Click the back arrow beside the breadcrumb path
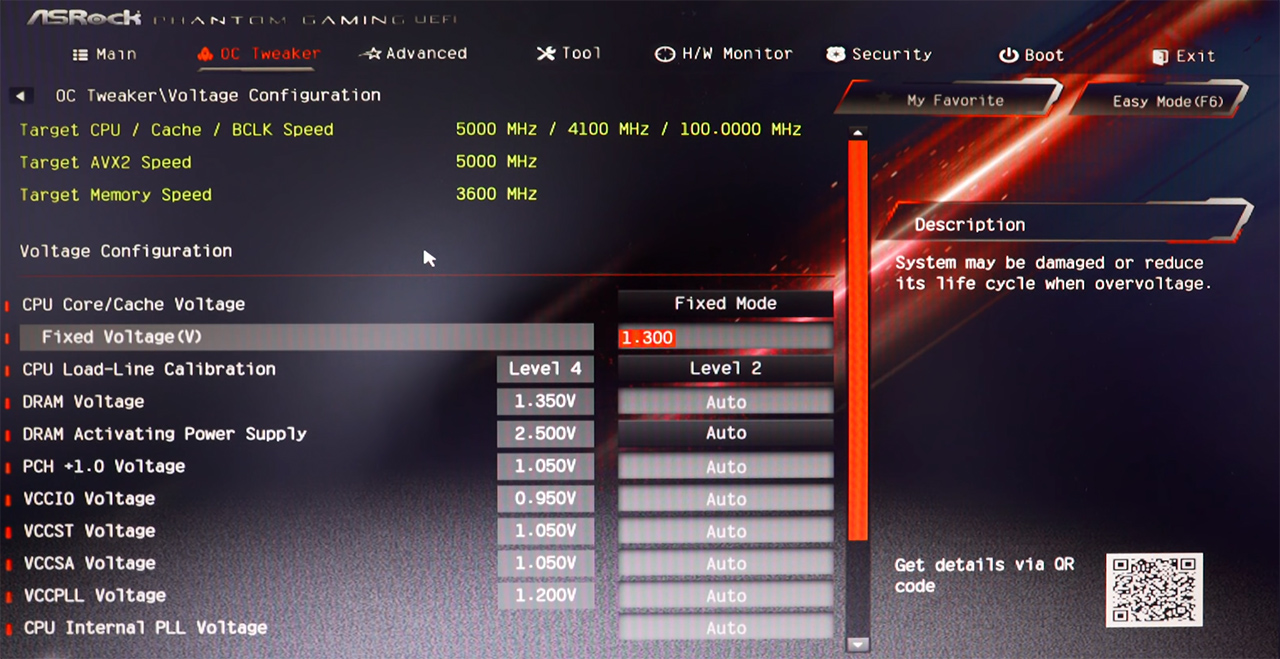Viewport: 1280px width, 659px height. click(19, 96)
